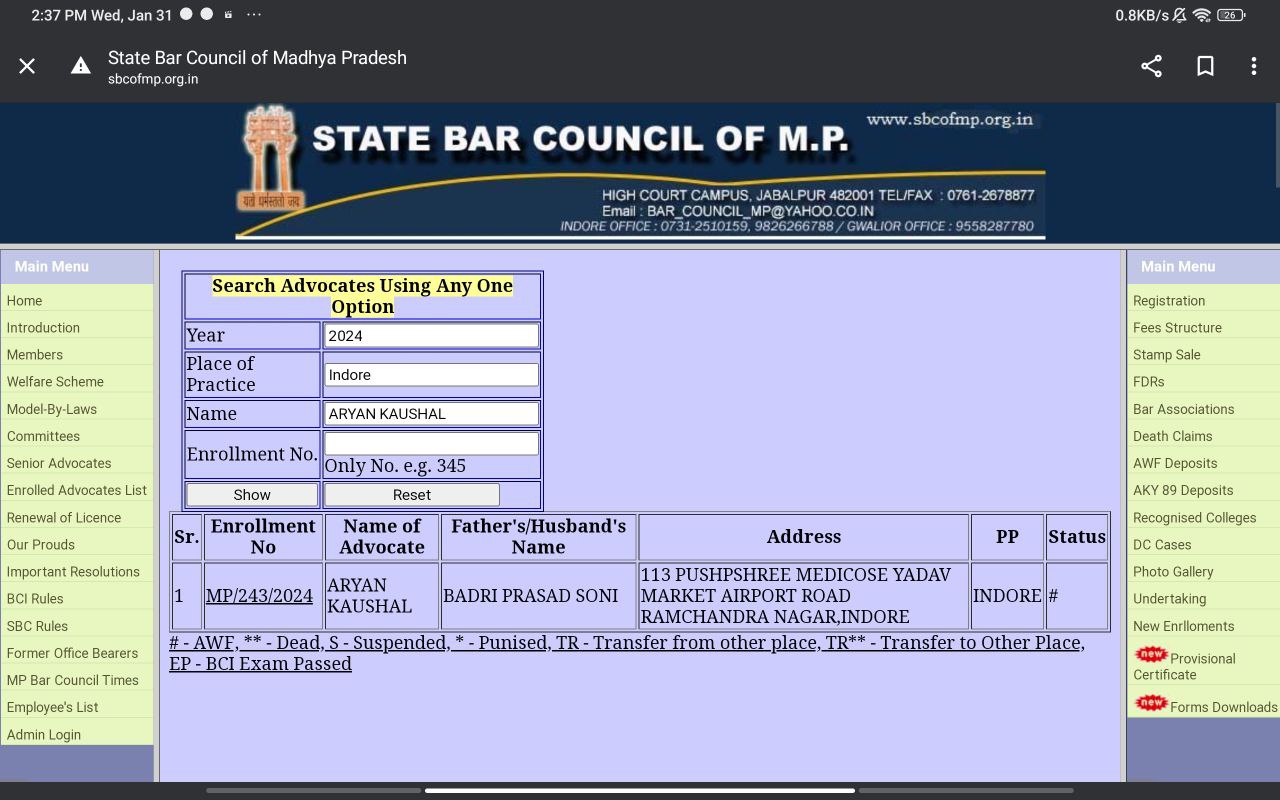Open Senior Advocates page
The height and width of the screenshot is (800, 1280).
point(59,463)
